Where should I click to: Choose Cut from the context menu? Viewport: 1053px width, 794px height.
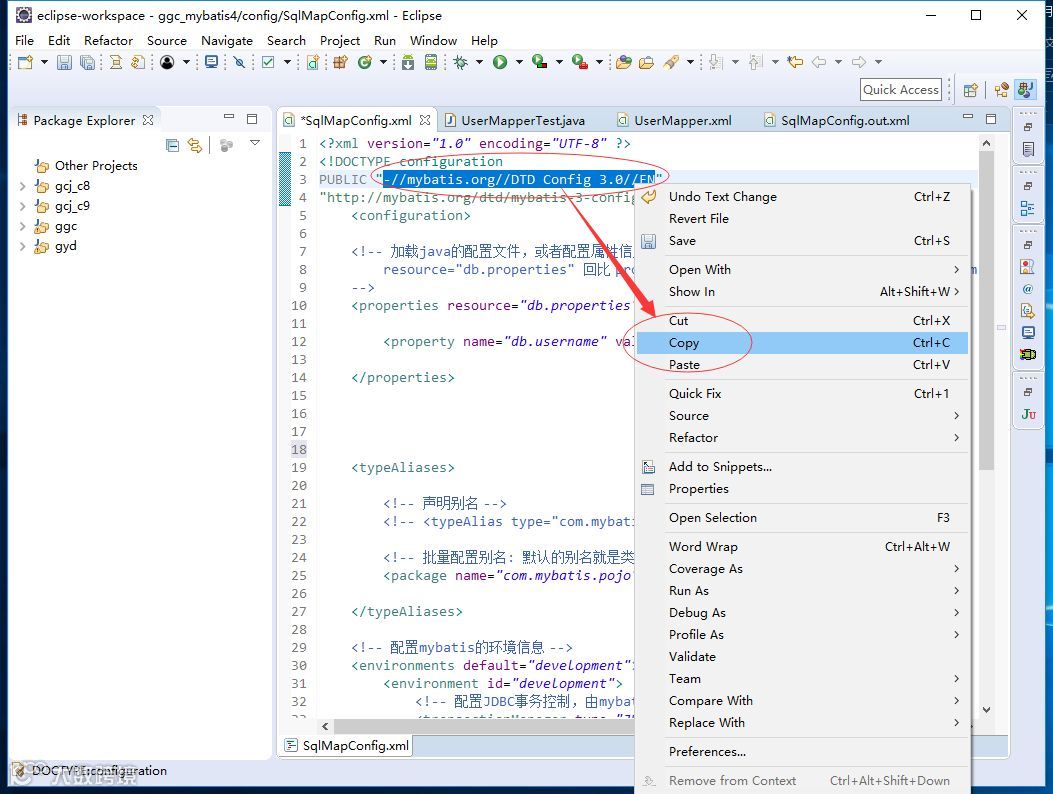pyautogui.click(x=802, y=320)
